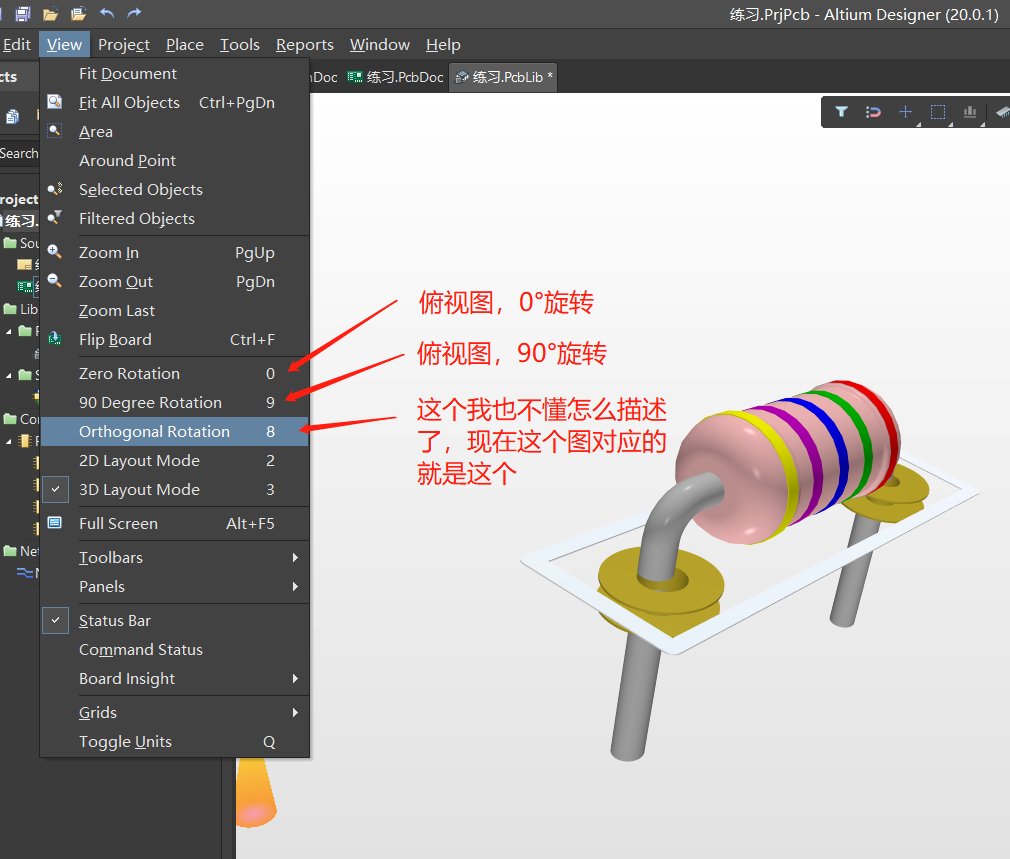This screenshot has height=859, width=1010.
Task: Select Flip Board from the View menu
Action: [114, 339]
